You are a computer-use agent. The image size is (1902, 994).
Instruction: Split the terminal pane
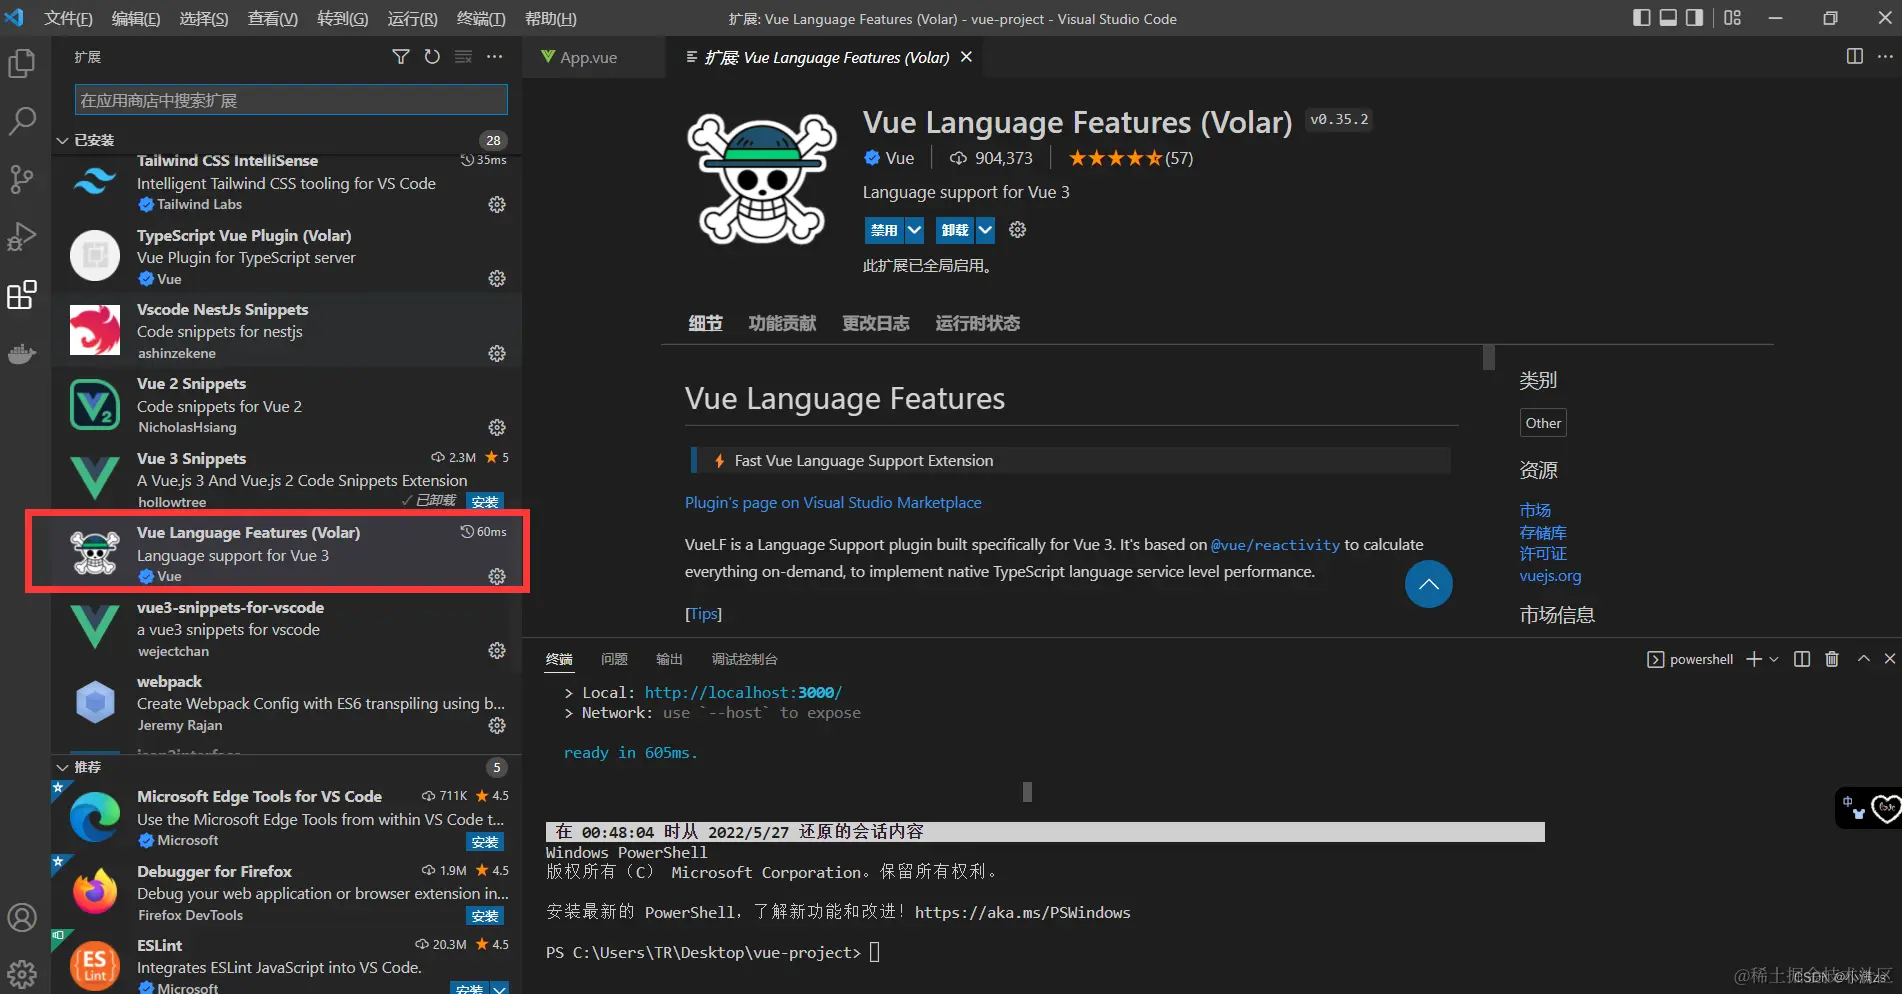pos(1802,659)
